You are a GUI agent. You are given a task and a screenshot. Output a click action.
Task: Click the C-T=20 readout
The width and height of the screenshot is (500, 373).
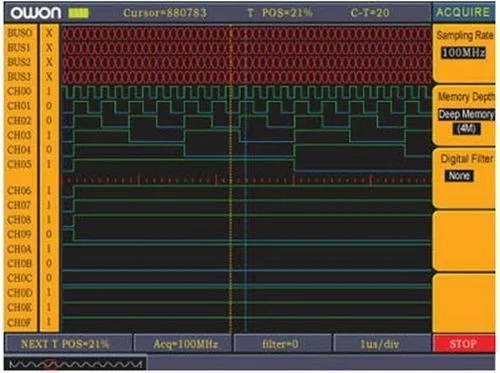point(370,13)
